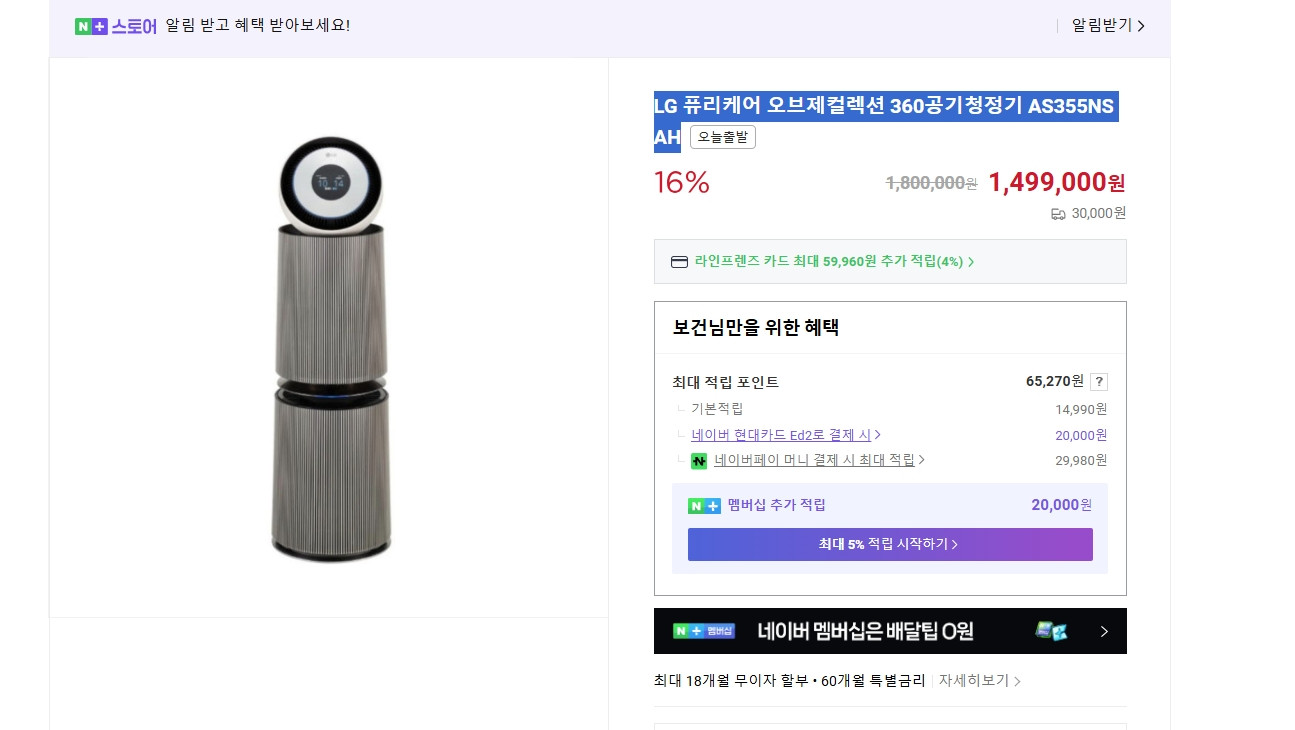Click the Naver Pay N icon beside 네이버페이 머니

click(698, 461)
